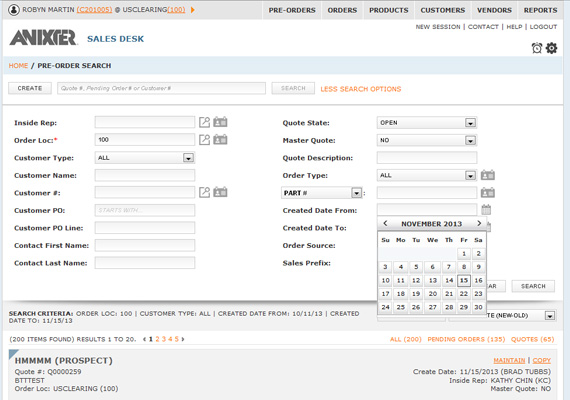The image size is (570, 400).
Task: Click the HMMMM (PROSPECT) result title
Action: pos(64,361)
